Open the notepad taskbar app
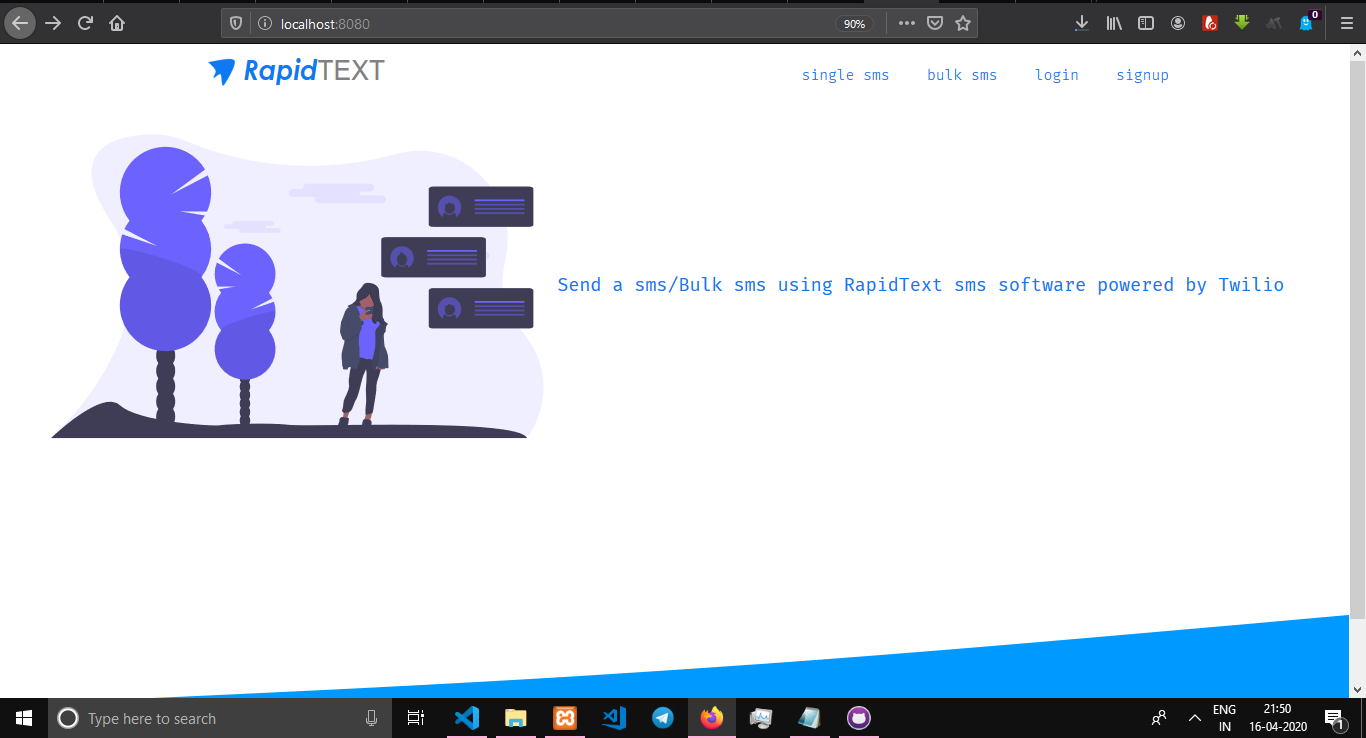 (810, 718)
